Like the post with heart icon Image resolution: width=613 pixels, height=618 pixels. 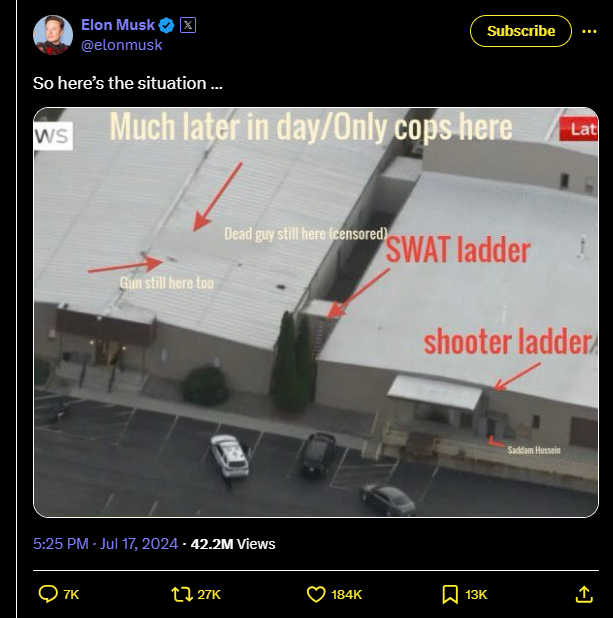click(x=316, y=594)
